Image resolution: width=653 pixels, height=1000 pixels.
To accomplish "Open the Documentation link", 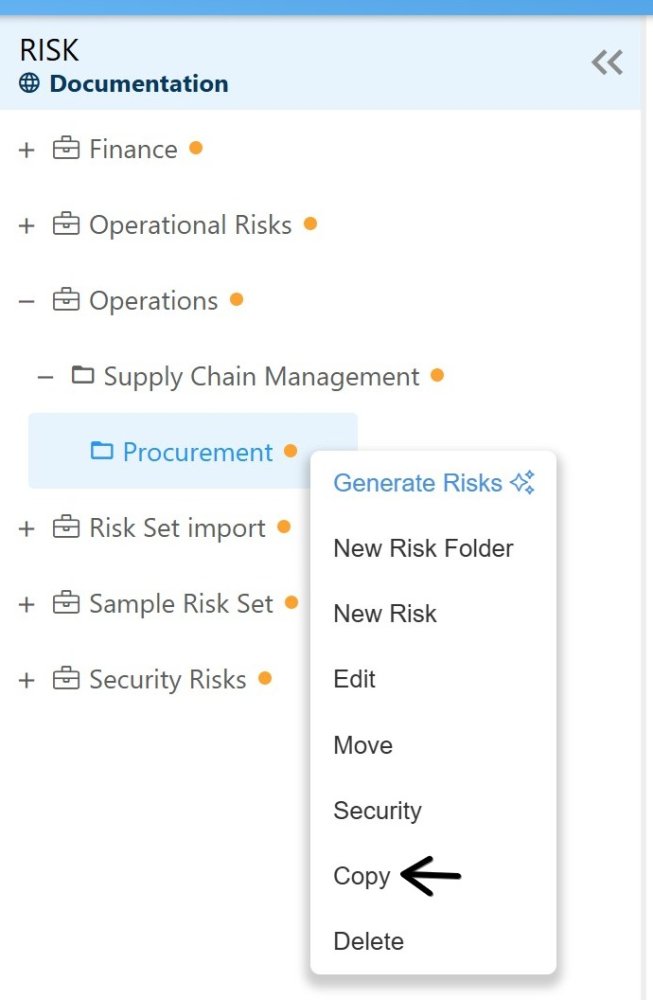I will click(139, 84).
